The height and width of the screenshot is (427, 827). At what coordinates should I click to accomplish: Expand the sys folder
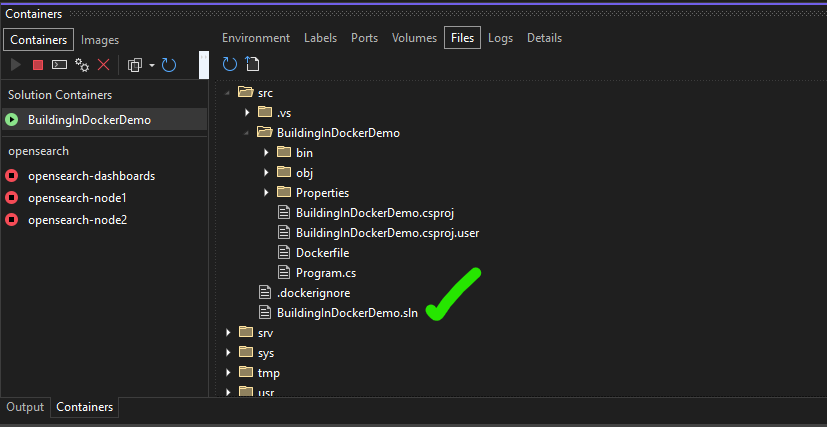[228, 353]
